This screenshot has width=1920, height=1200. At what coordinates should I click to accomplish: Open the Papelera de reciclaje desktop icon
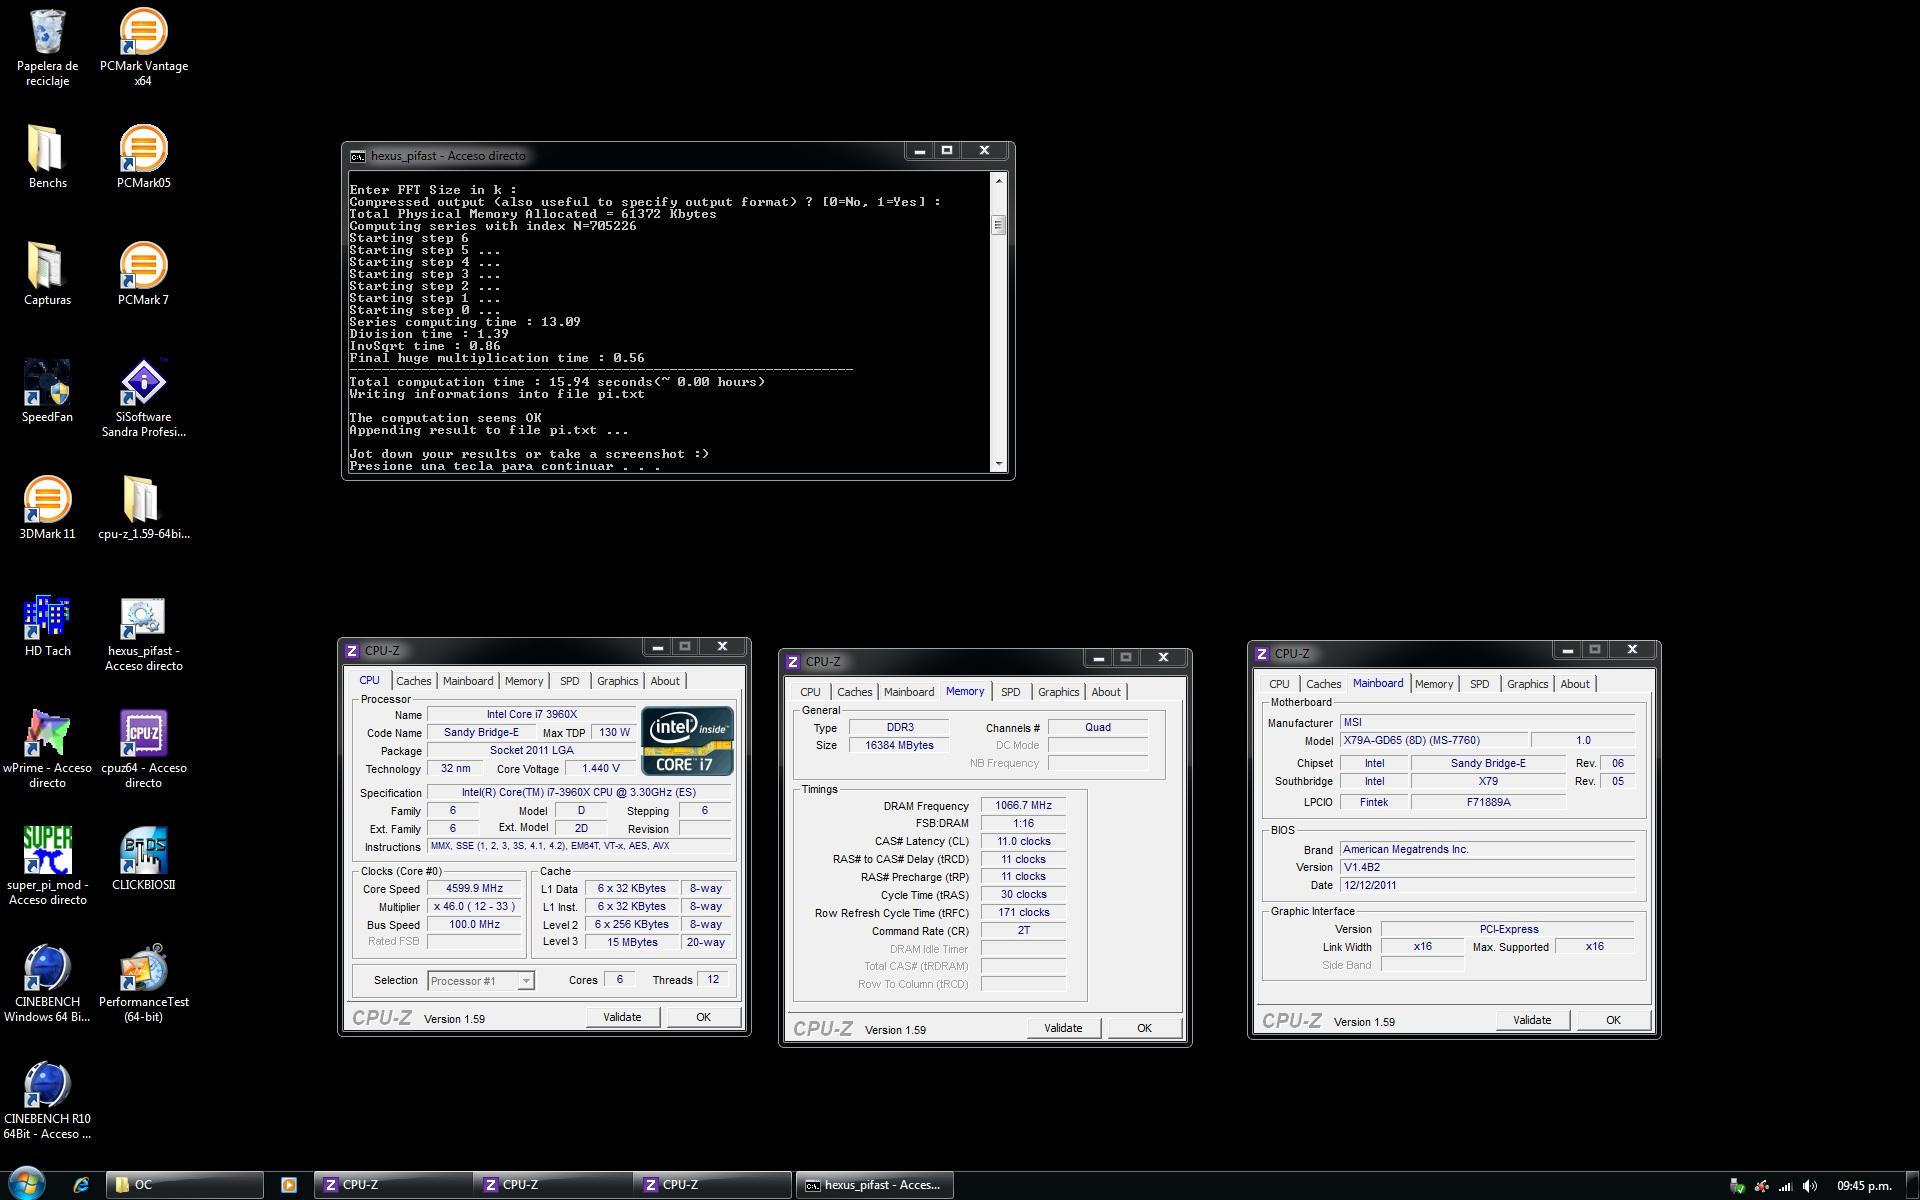tap(47, 48)
